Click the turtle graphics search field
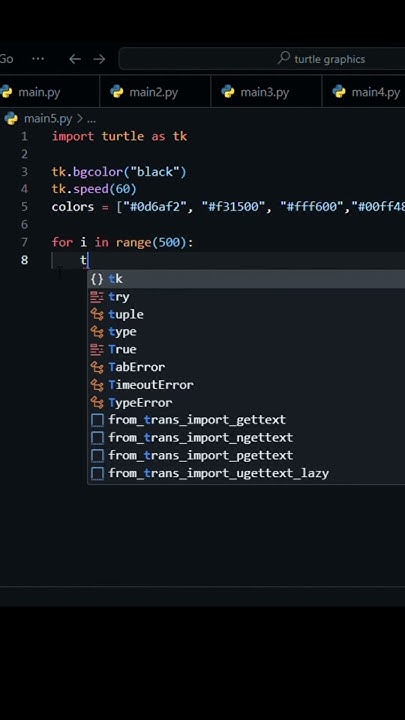This screenshot has height=720, width=405. 262,59
